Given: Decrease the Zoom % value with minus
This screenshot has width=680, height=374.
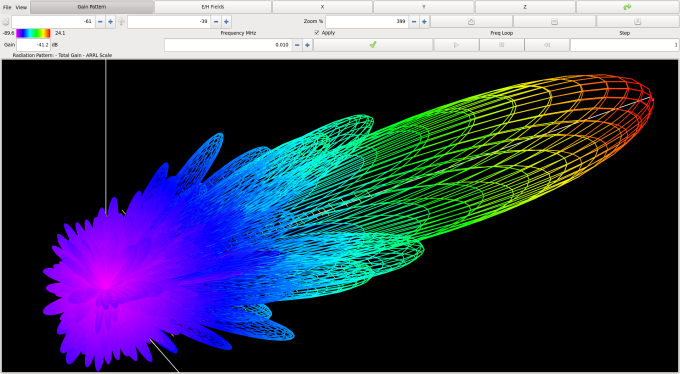Looking at the screenshot, I should tap(414, 22).
